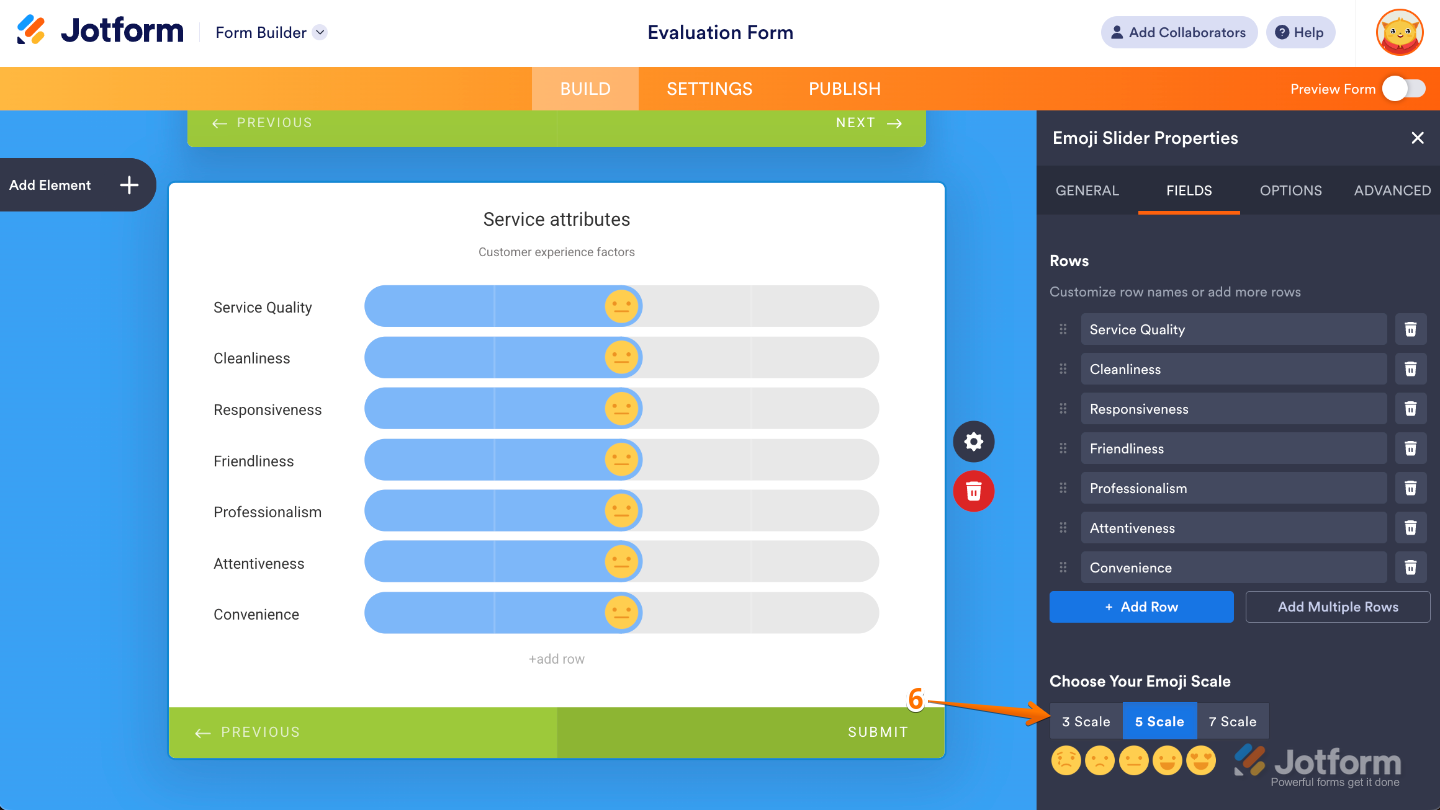Expand the Form Builder dropdown
Image resolution: width=1440 pixels, height=810 pixels.
click(x=319, y=32)
